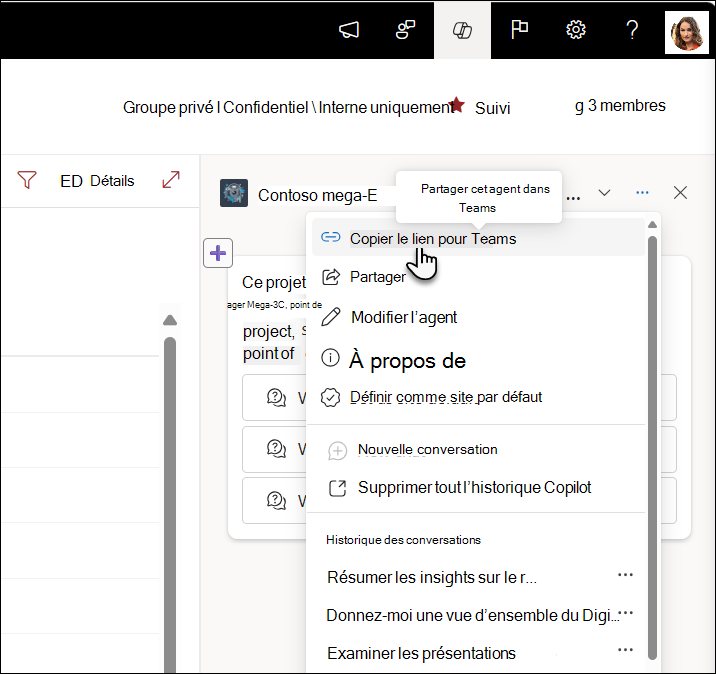Viewport: 716px width, 674px height.
Task: Click the plus circle icon beside Nouvelle conversation
Action: click(337, 451)
